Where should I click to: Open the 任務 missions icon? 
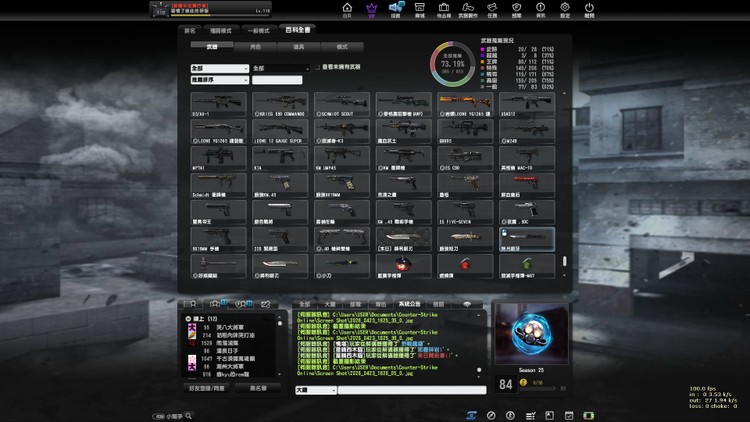[492, 9]
